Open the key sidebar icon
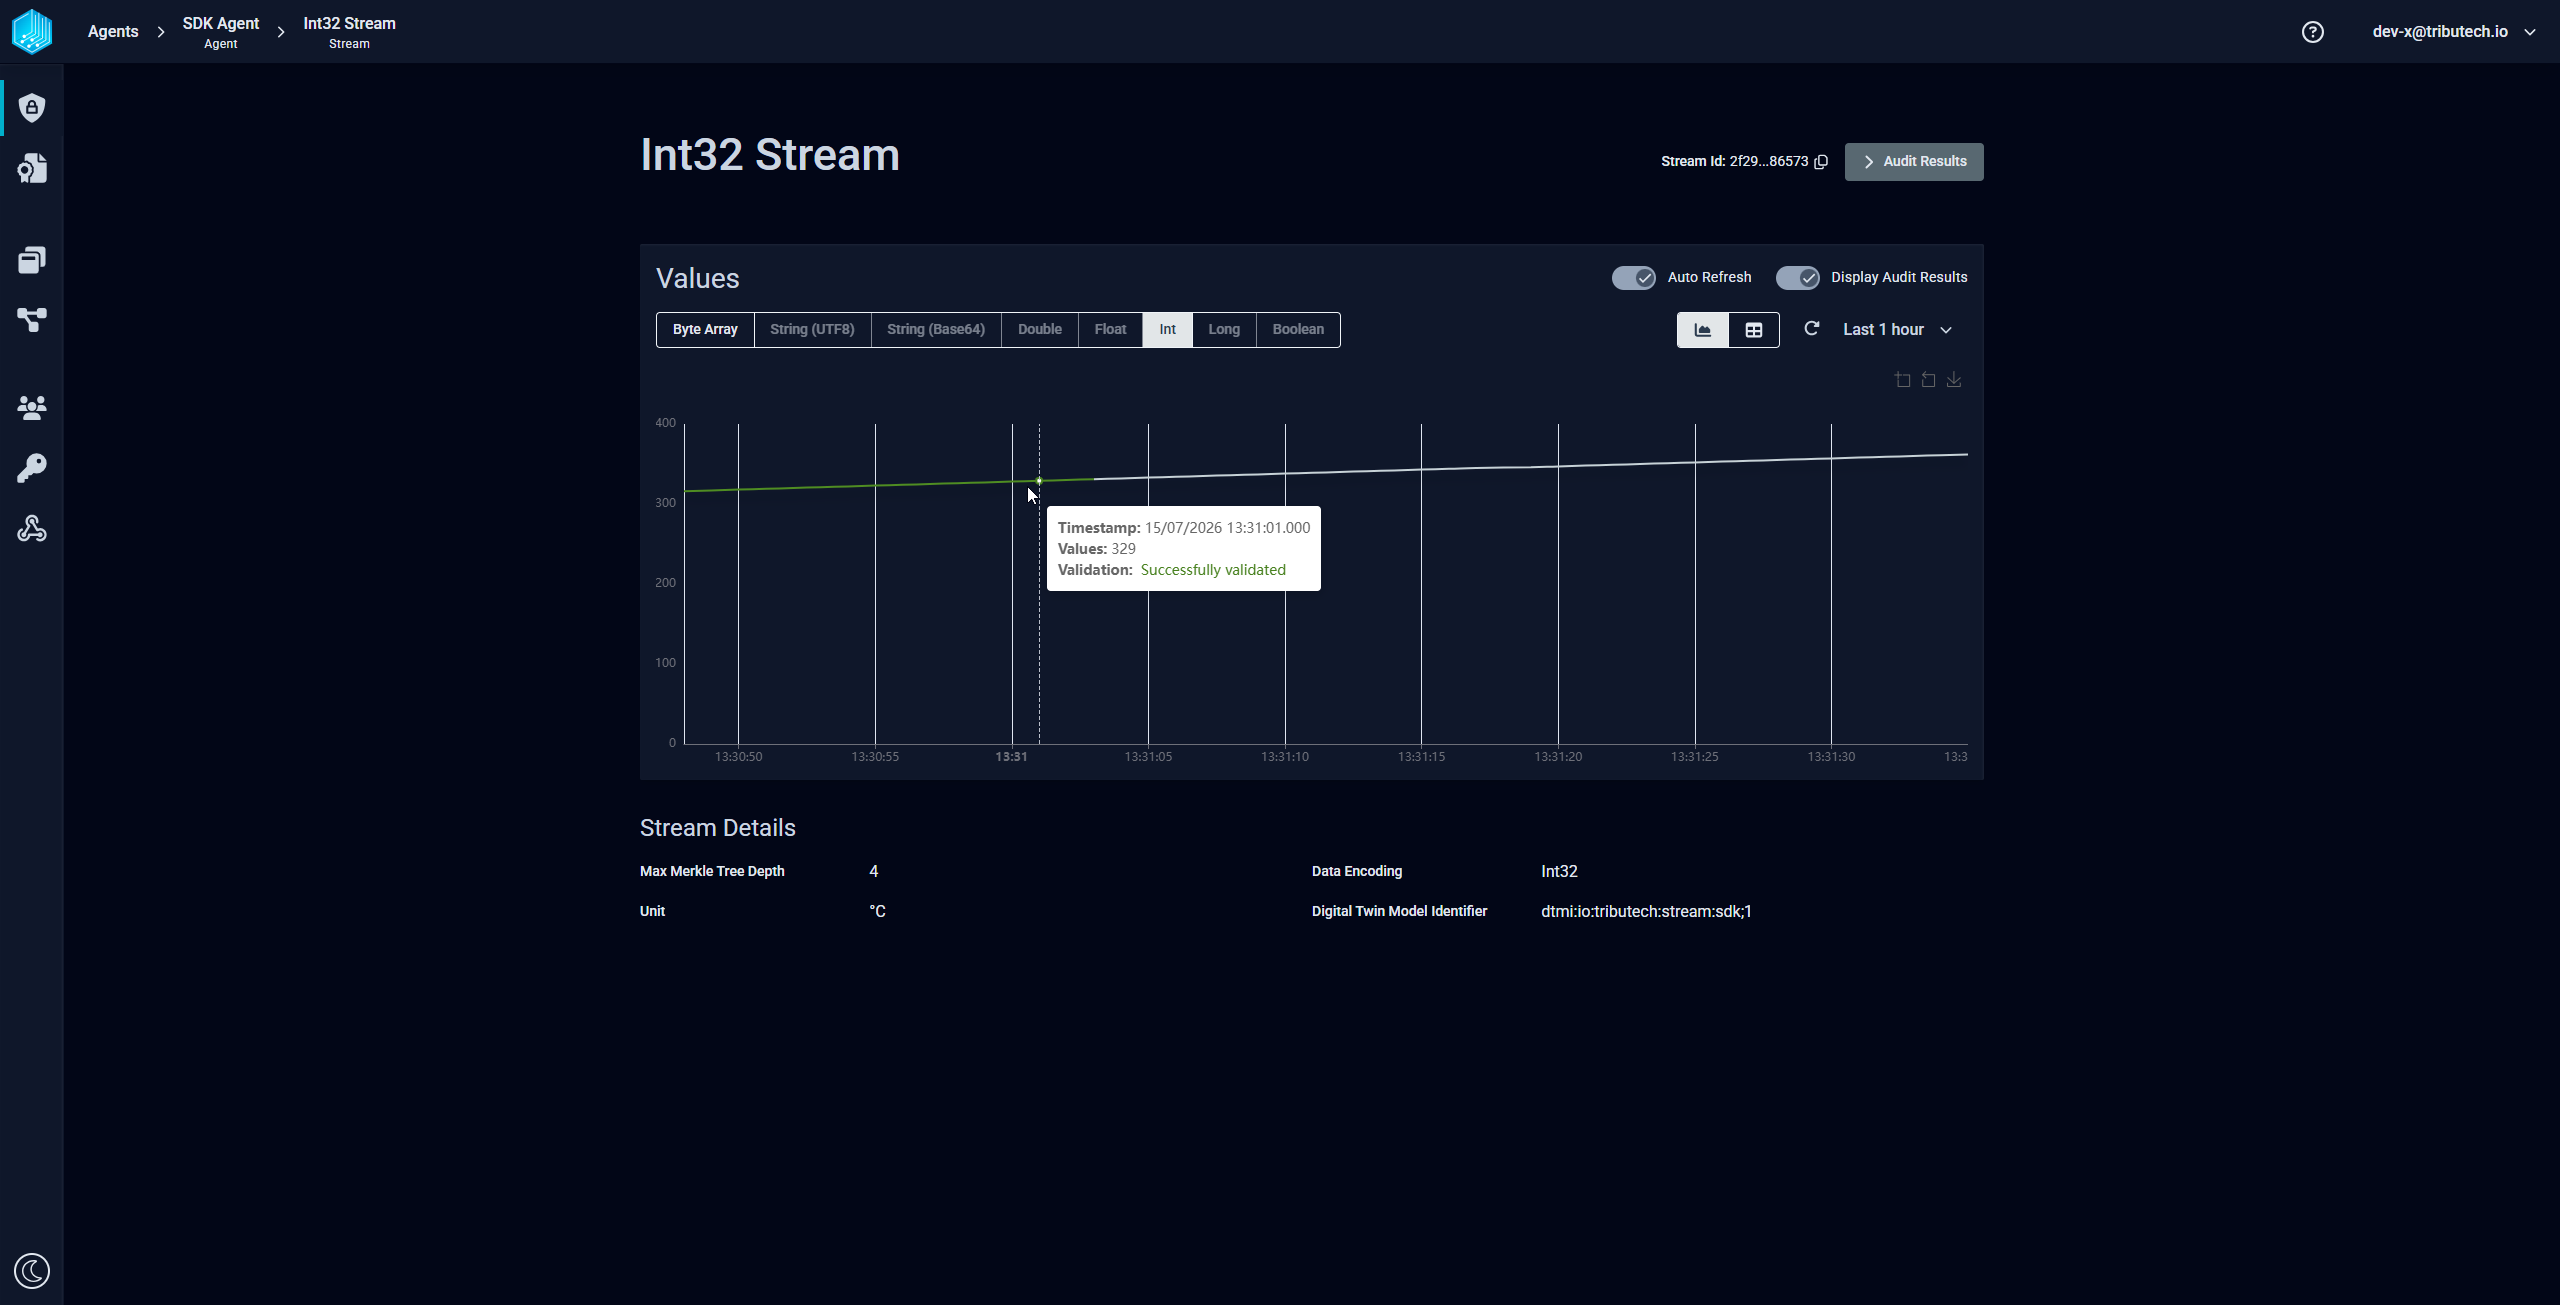This screenshot has height=1305, width=2560. click(x=32, y=468)
